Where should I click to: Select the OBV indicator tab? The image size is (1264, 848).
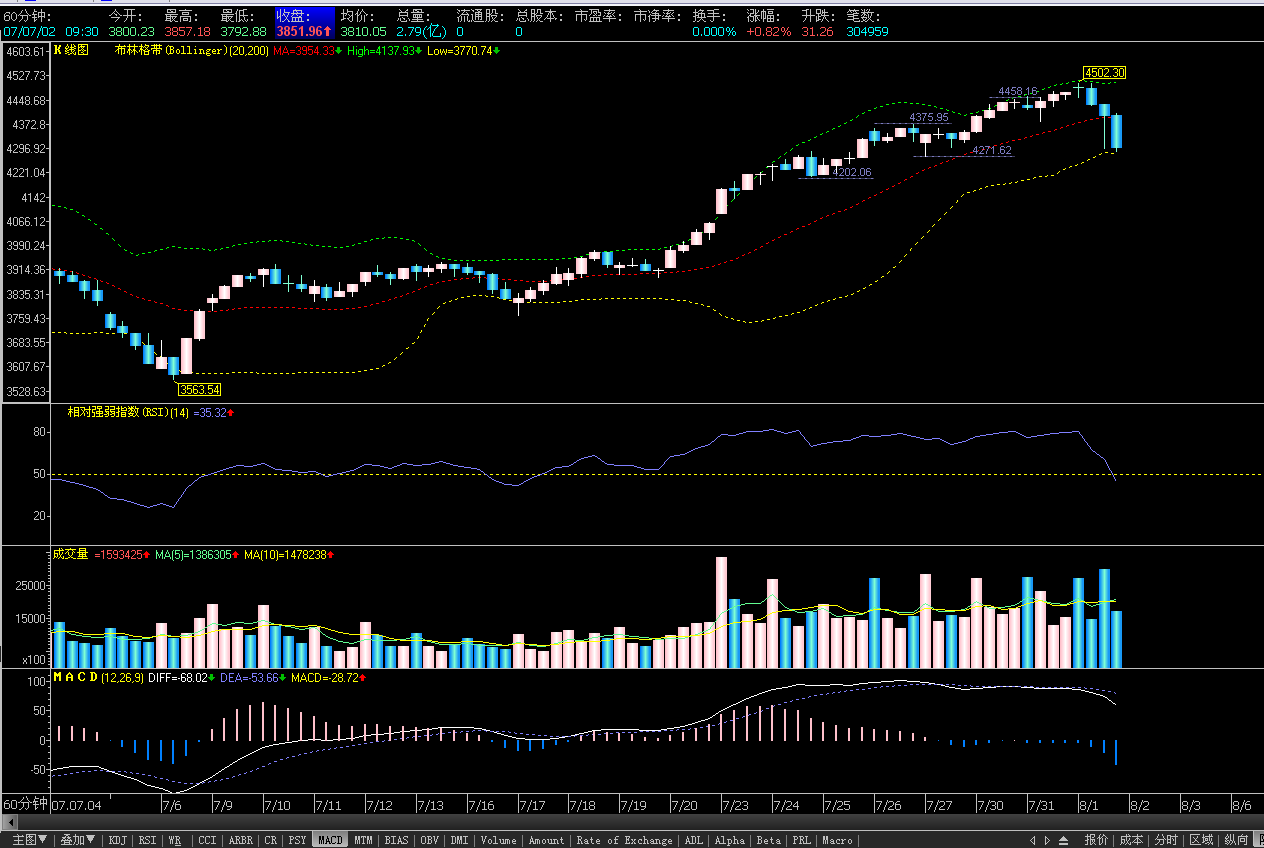(x=429, y=841)
